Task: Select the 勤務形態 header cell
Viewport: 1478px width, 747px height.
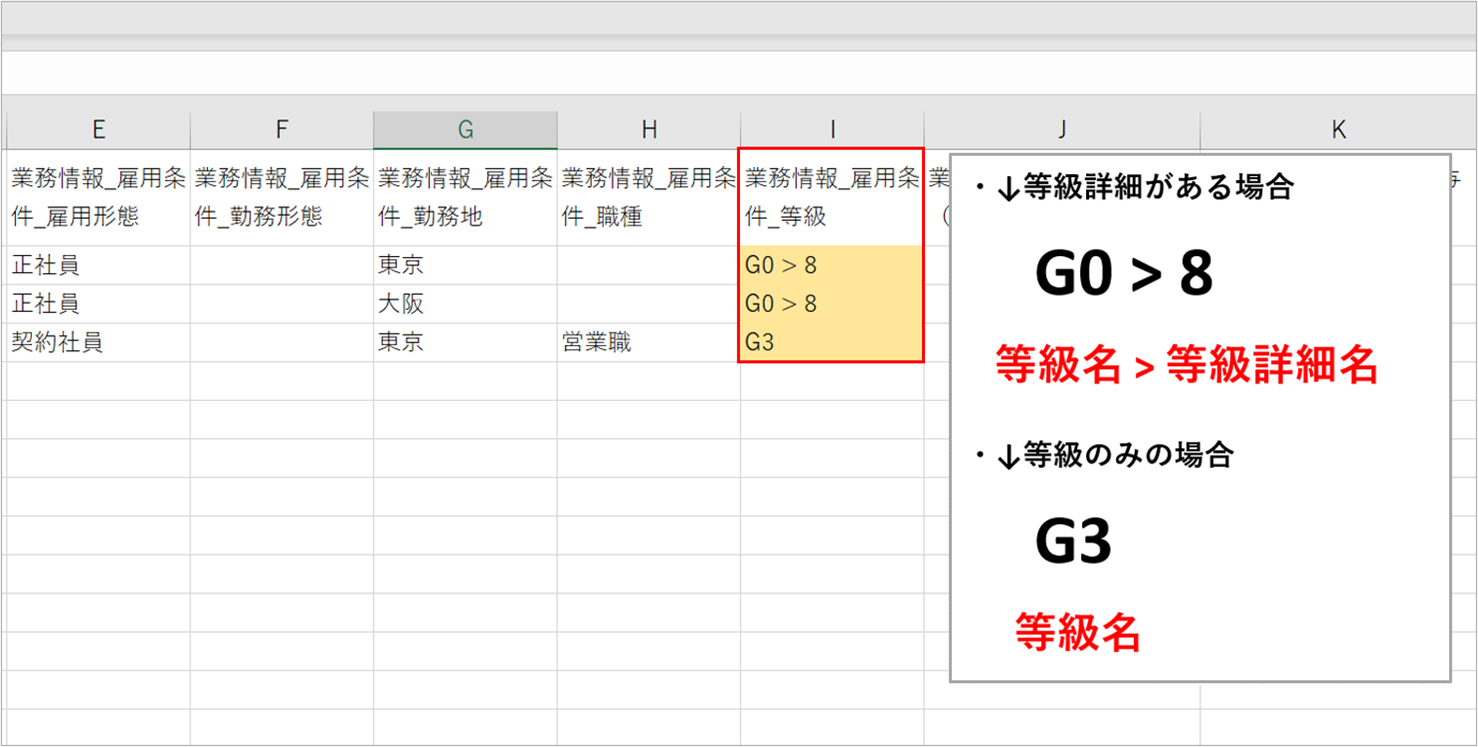Action: [x=282, y=197]
